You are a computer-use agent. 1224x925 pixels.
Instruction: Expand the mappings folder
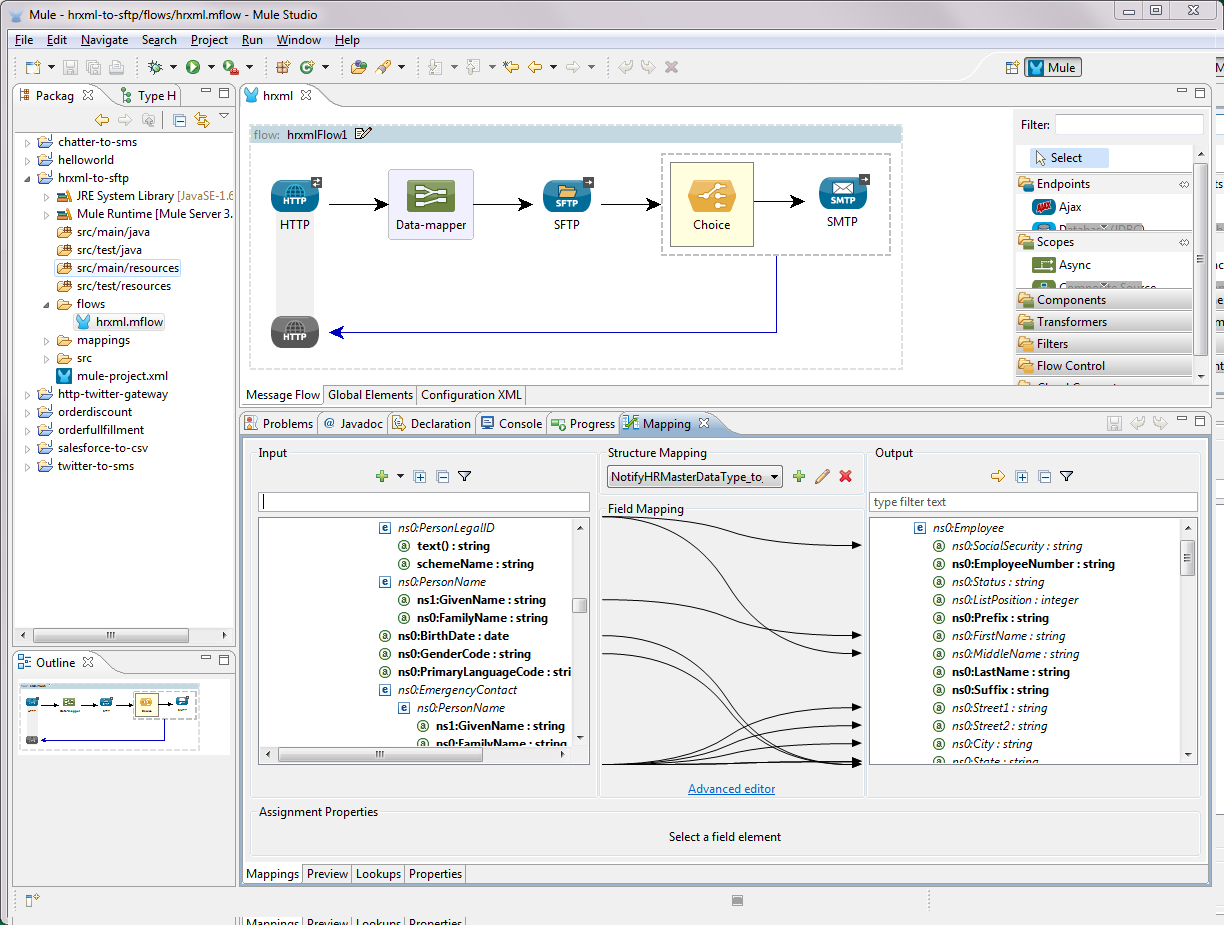47,340
